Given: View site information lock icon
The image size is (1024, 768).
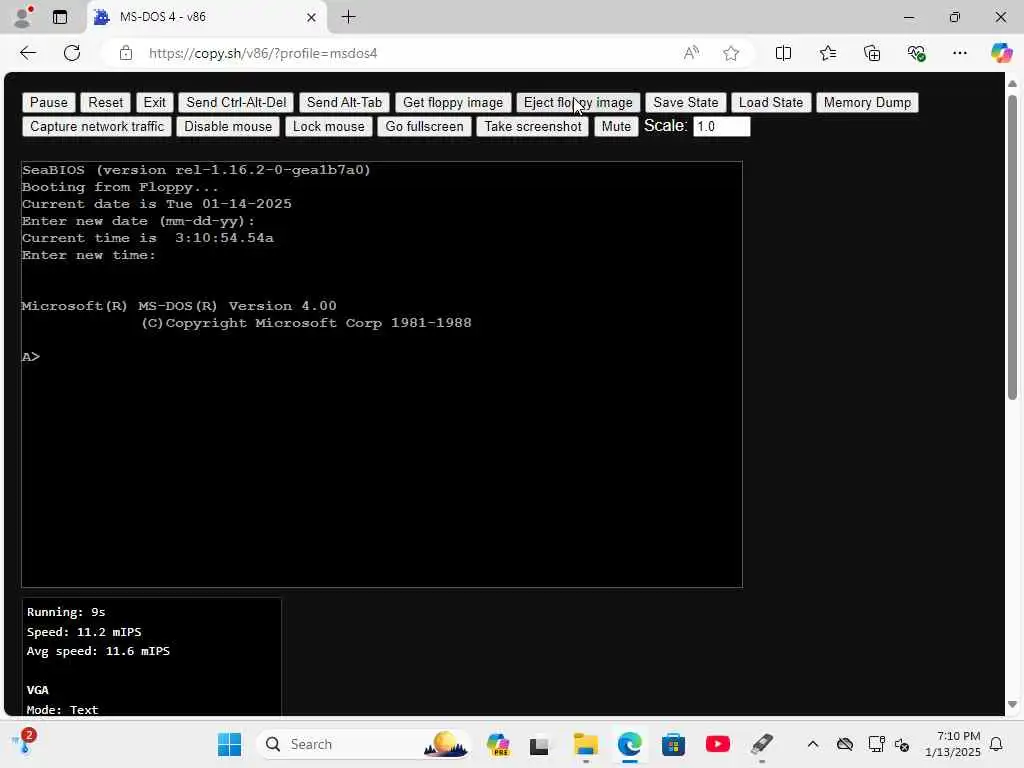Looking at the screenshot, I should [x=126, y=53].
